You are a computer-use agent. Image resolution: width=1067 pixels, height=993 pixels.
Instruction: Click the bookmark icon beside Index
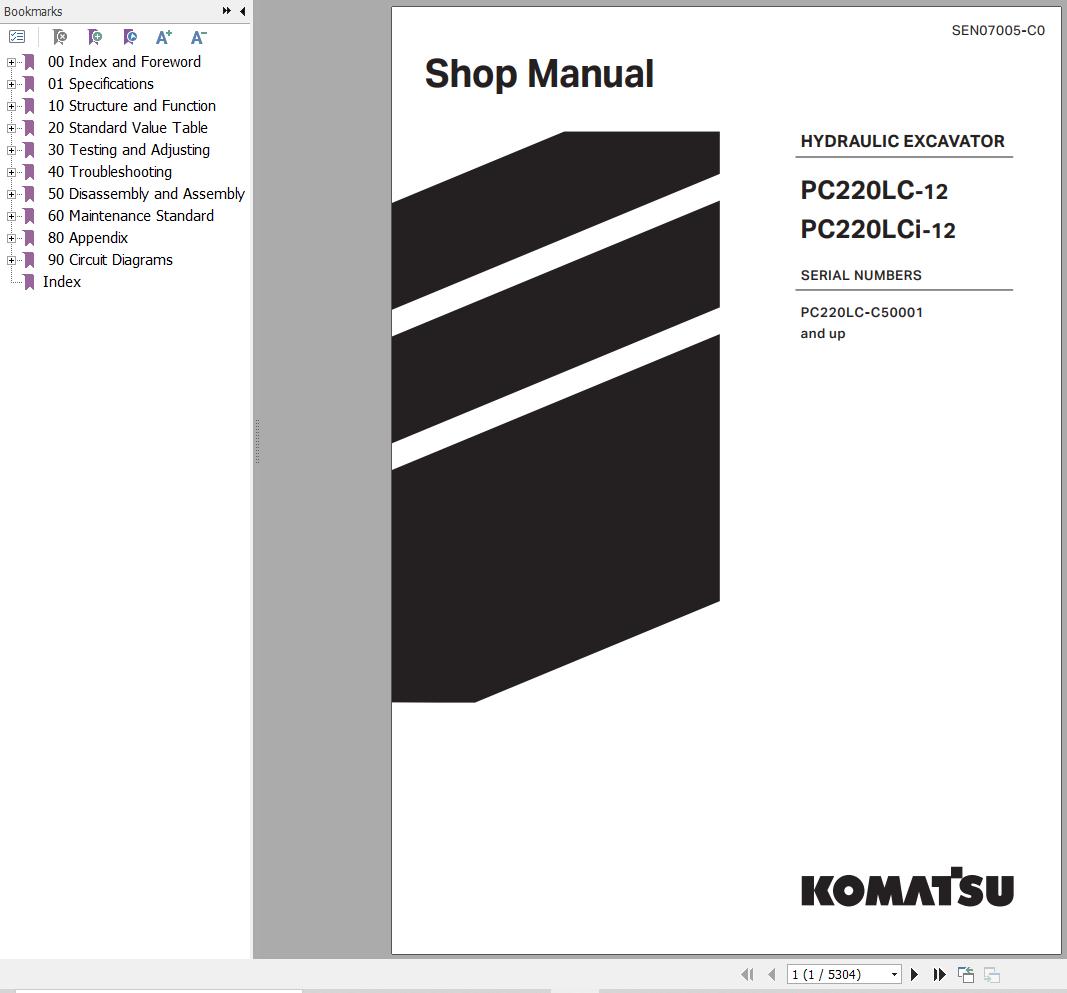pos(29,282)
